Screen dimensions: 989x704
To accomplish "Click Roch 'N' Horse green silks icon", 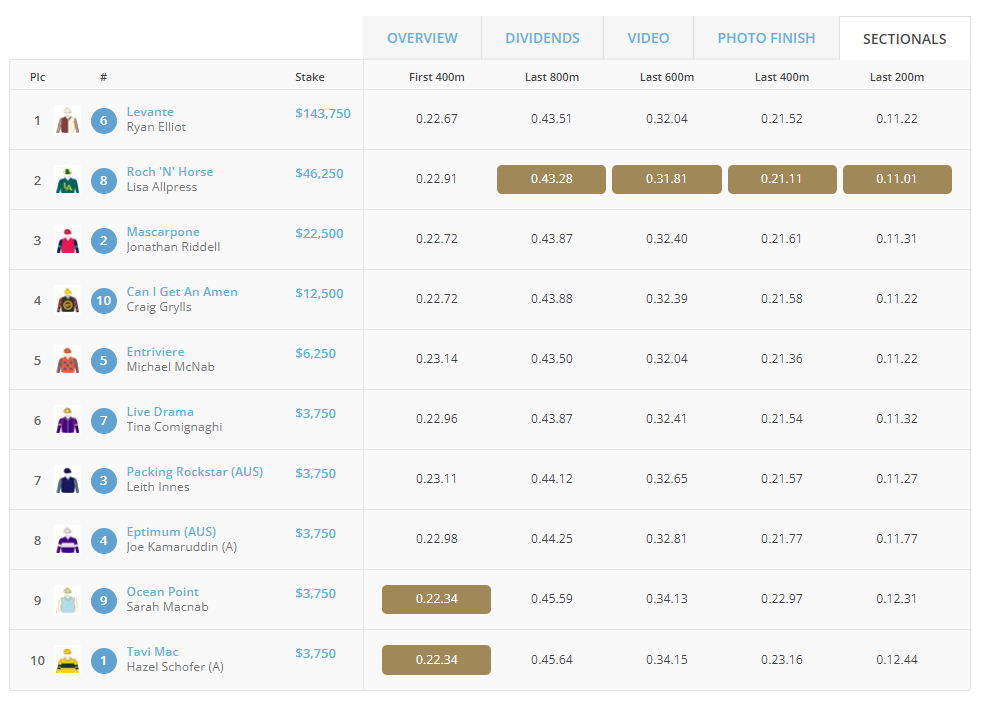I will tap(67, 180).
